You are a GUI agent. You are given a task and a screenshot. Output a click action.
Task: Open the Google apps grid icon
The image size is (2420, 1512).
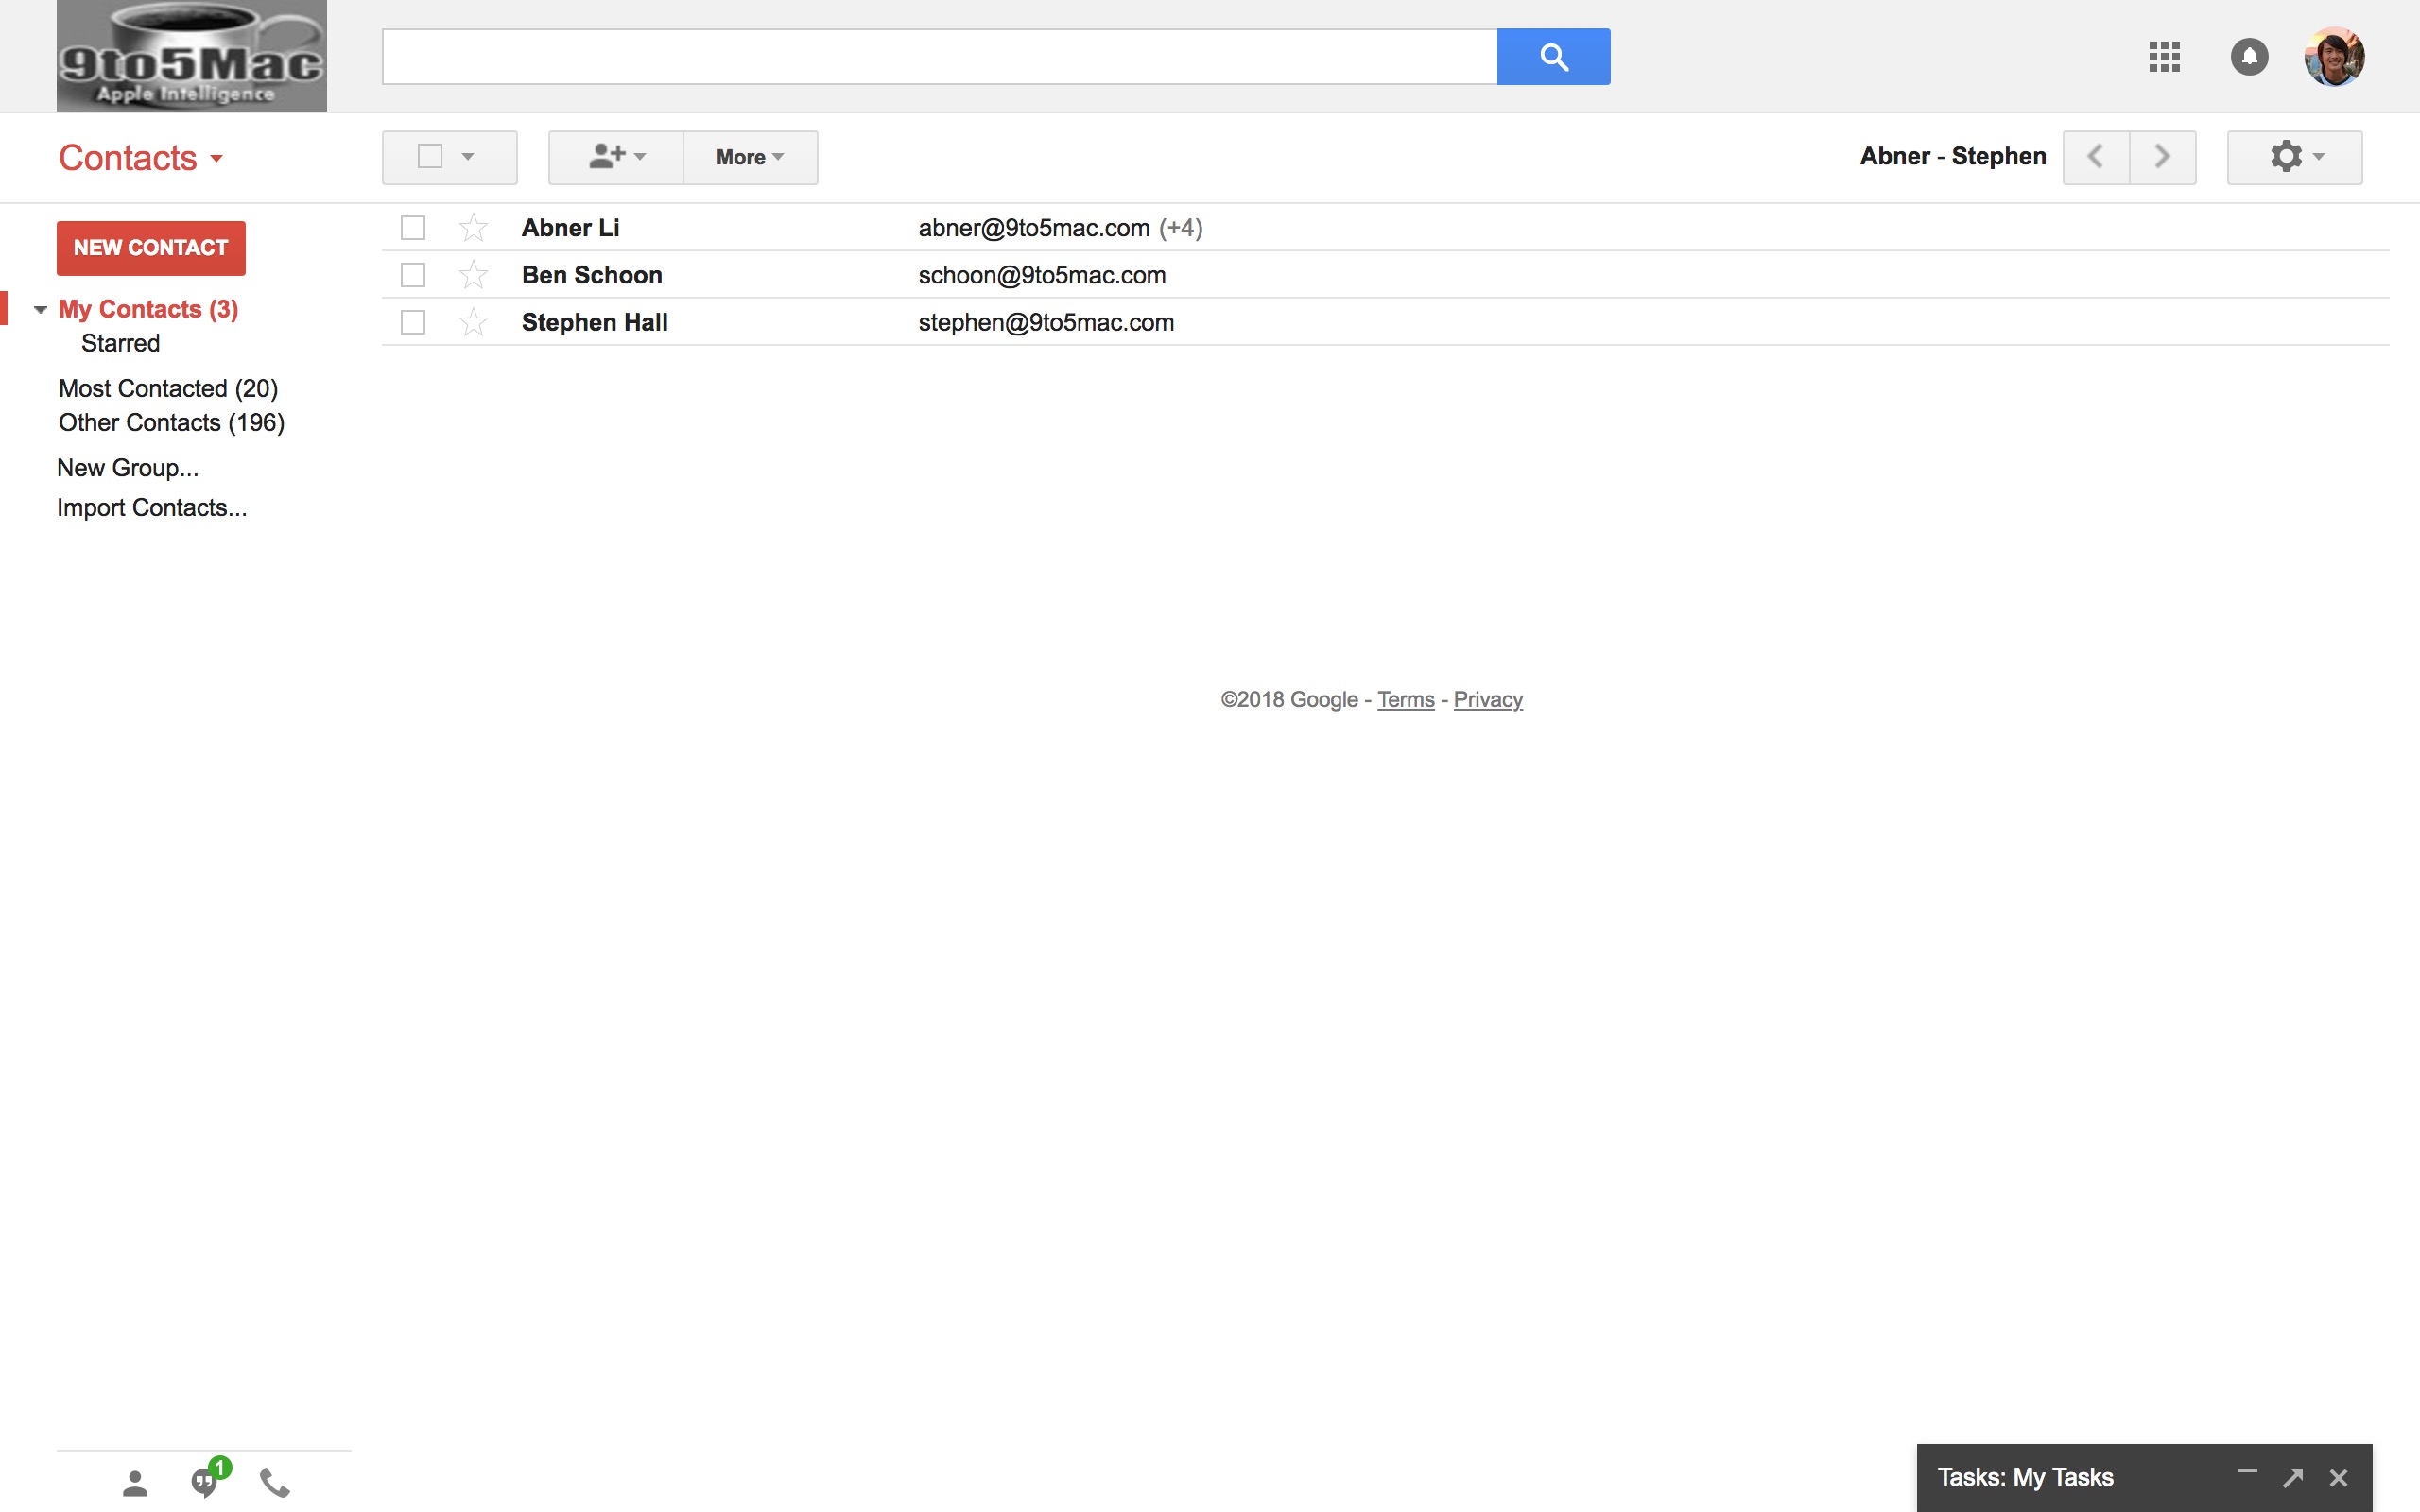2164,56
